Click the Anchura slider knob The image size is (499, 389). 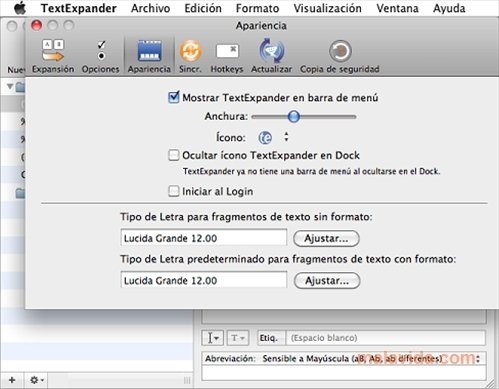pyautogui.click(x=294, y=117)
